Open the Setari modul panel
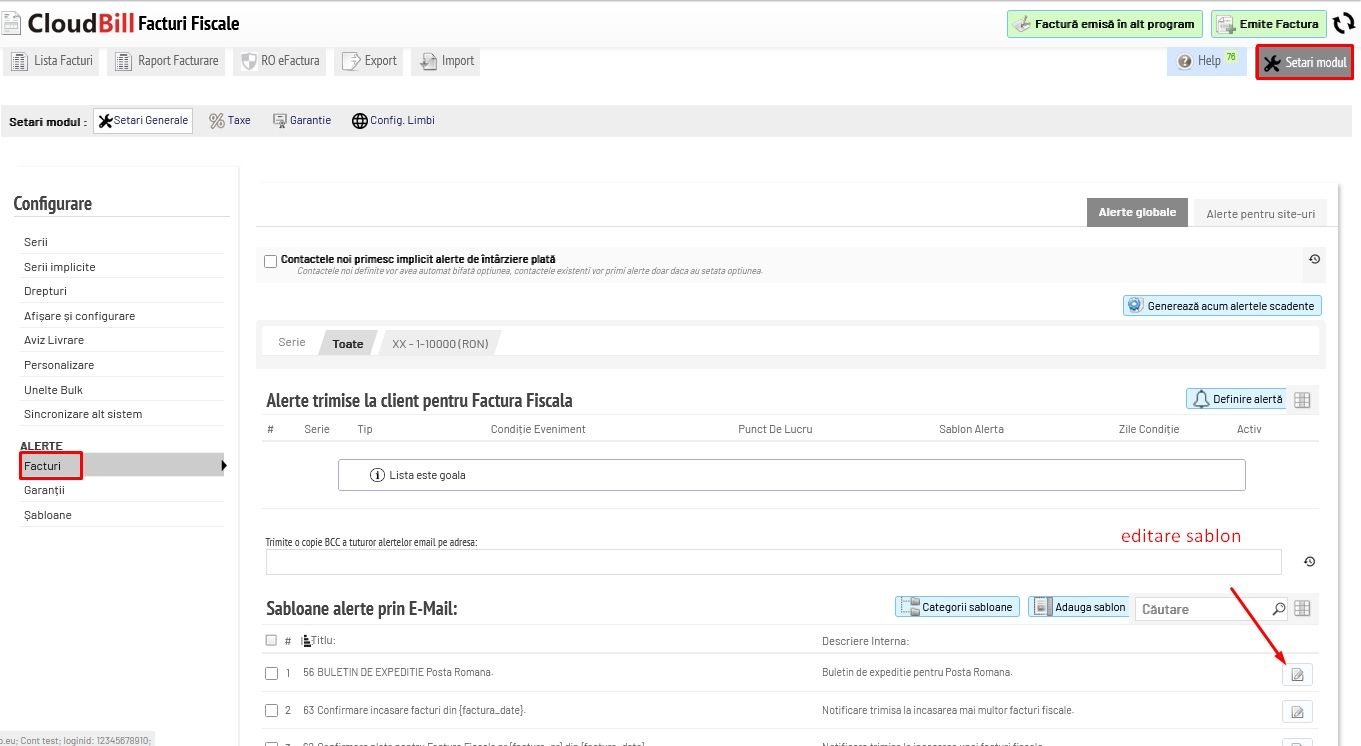Image resolution: width=1361 pixels, height=746 pixels. pos(1304,62)
